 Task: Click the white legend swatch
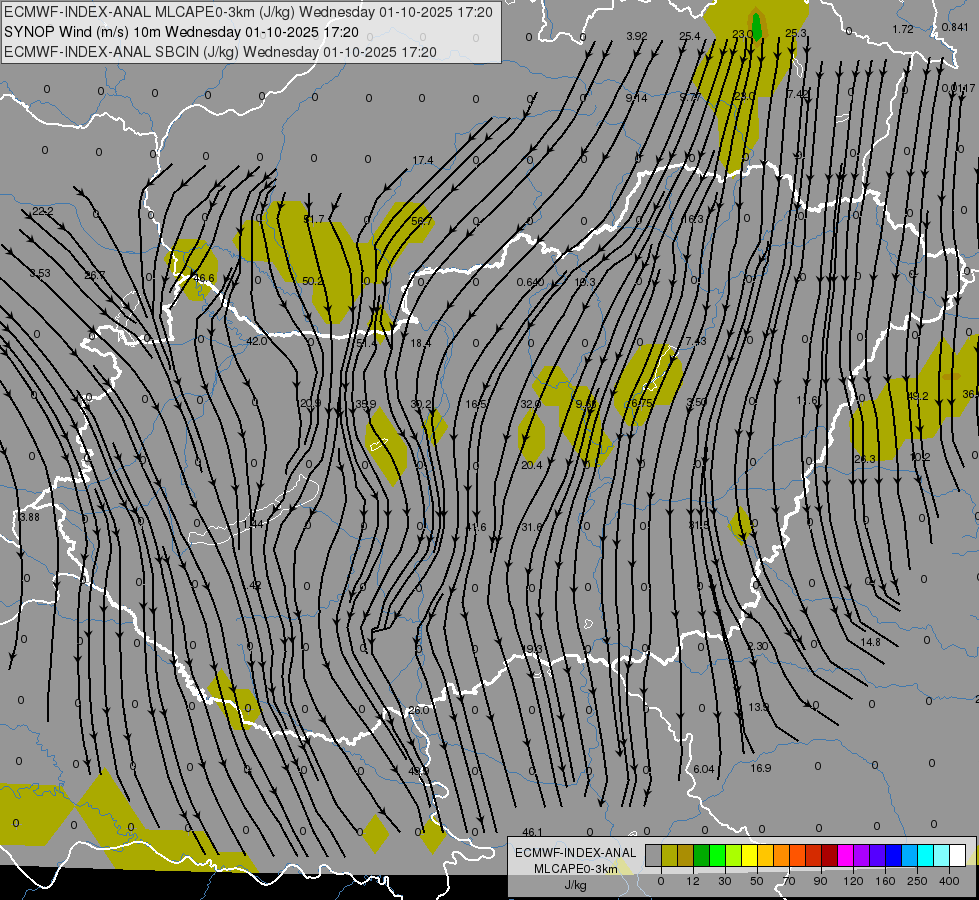tap(957, 855)
